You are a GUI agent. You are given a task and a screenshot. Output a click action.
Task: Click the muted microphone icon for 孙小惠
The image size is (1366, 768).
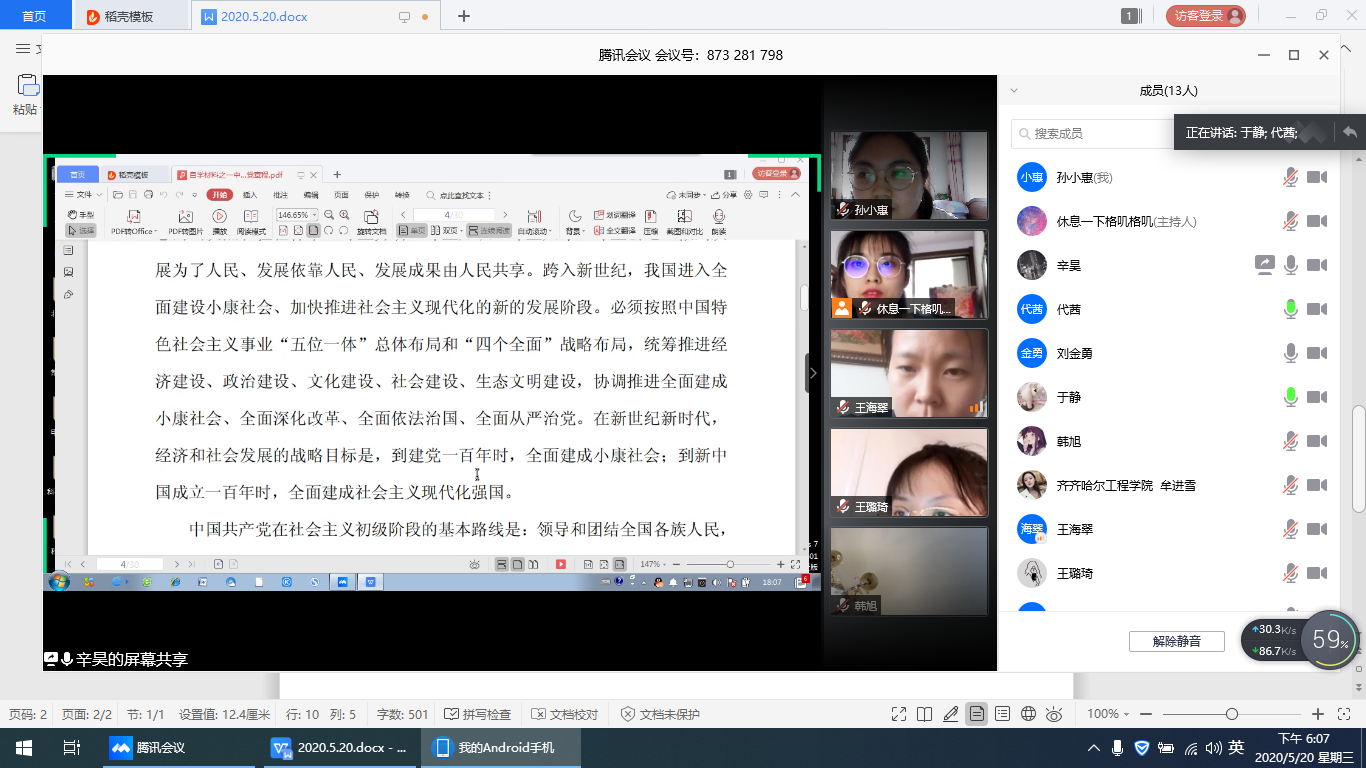tap(1291, 178)
